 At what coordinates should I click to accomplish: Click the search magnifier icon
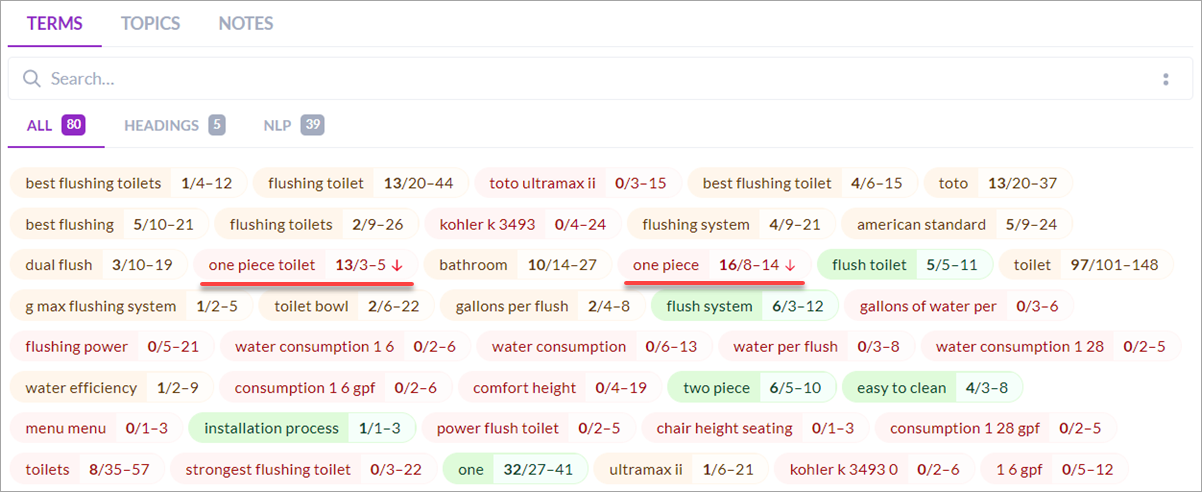pyautogui.click(x=32, y=79)
